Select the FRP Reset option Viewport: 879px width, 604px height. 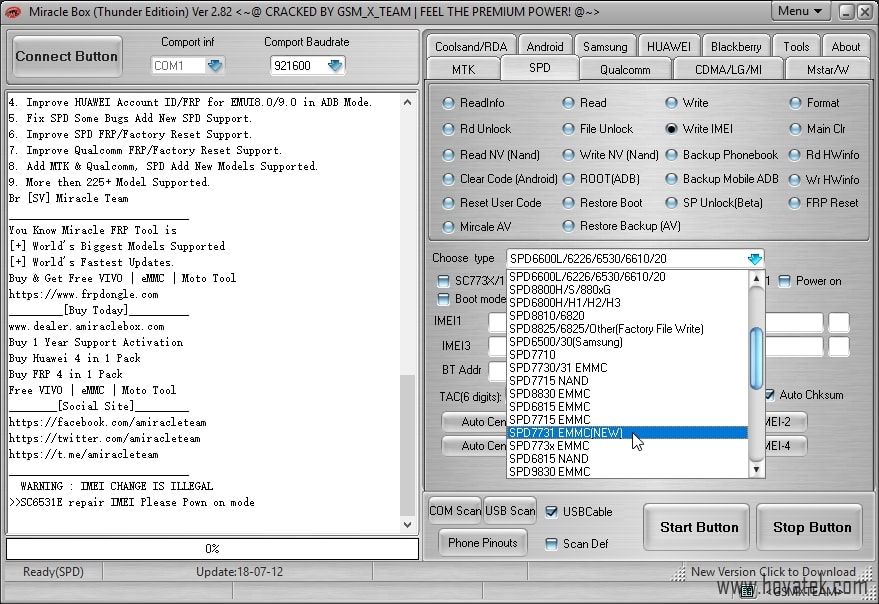point(823,202)
